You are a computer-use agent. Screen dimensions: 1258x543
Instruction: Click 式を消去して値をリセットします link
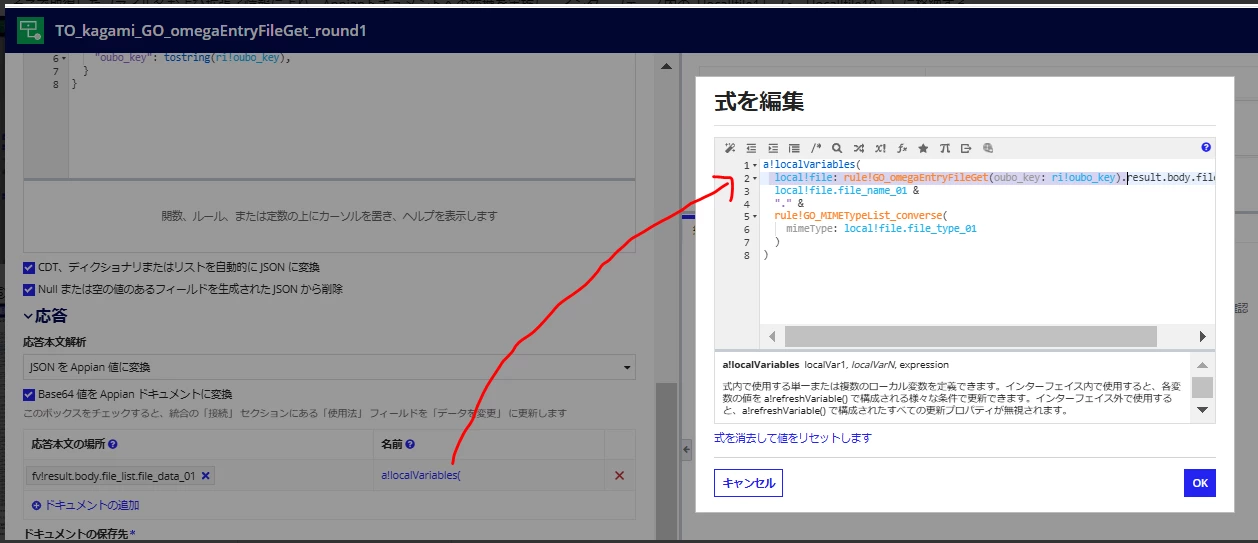point(793,438)
